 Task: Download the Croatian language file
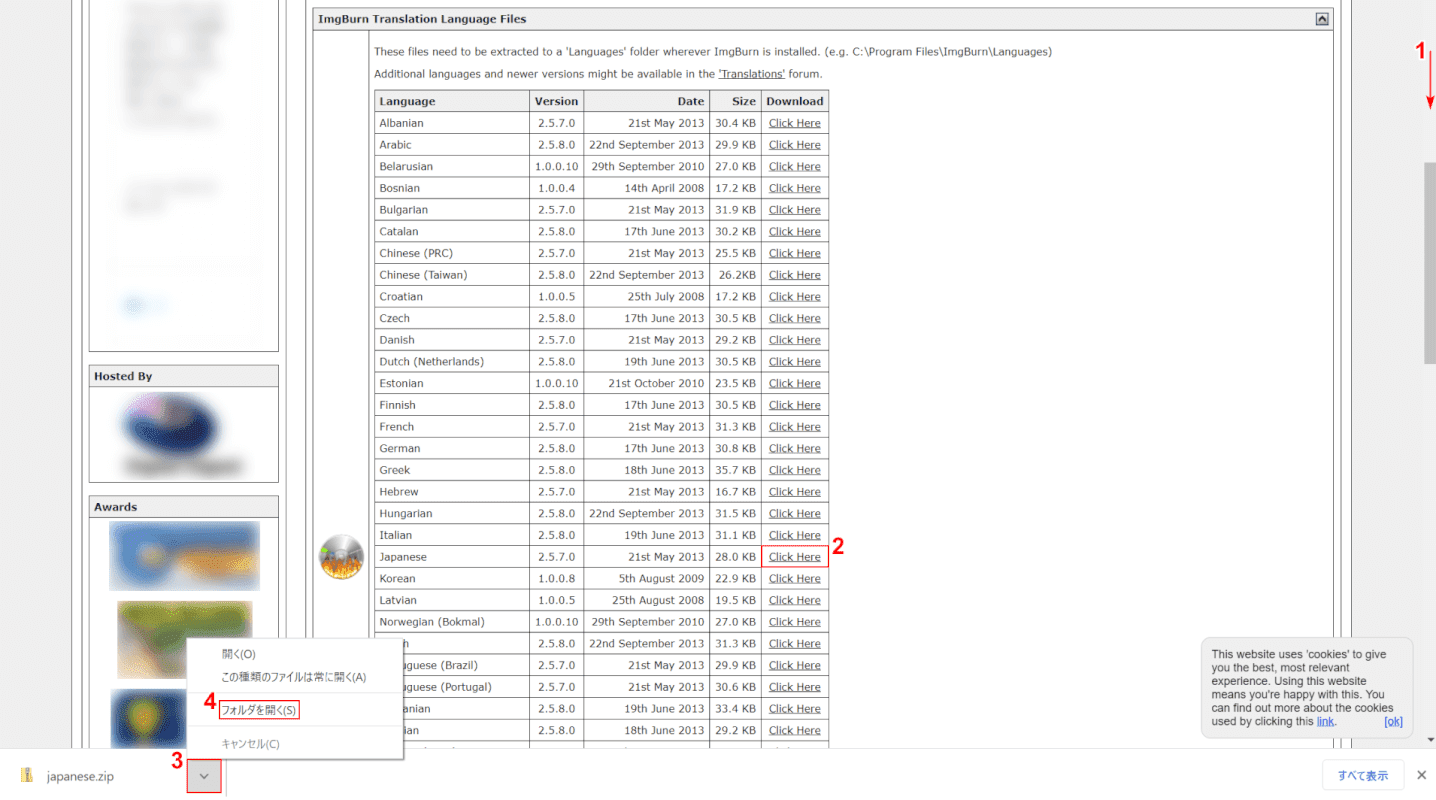point(795,297)
